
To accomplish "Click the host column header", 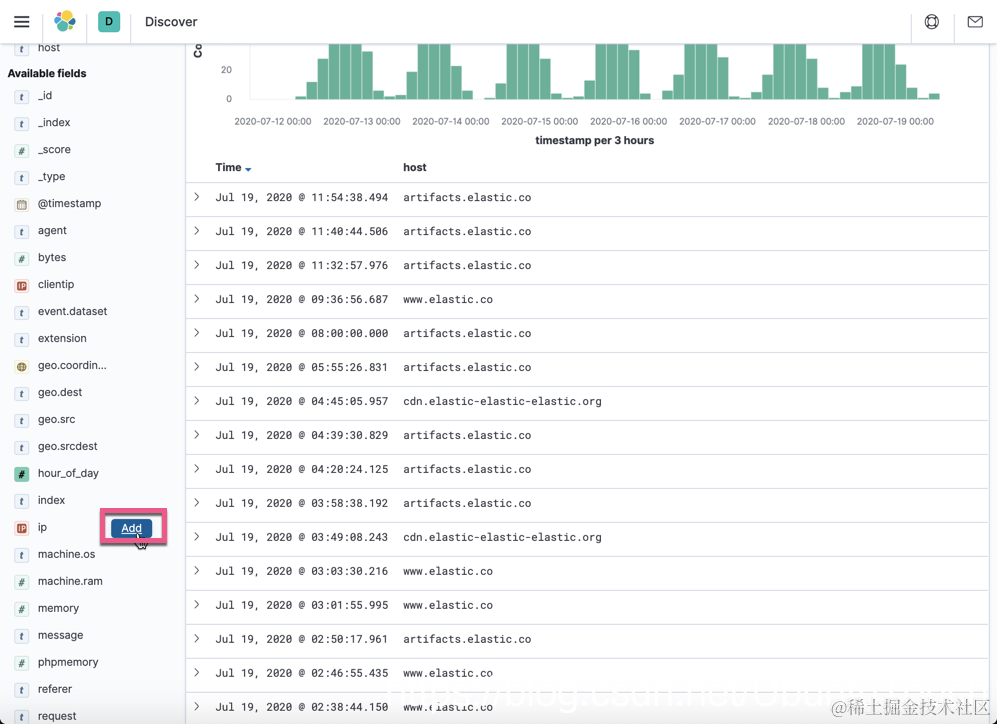I will 415,167.
